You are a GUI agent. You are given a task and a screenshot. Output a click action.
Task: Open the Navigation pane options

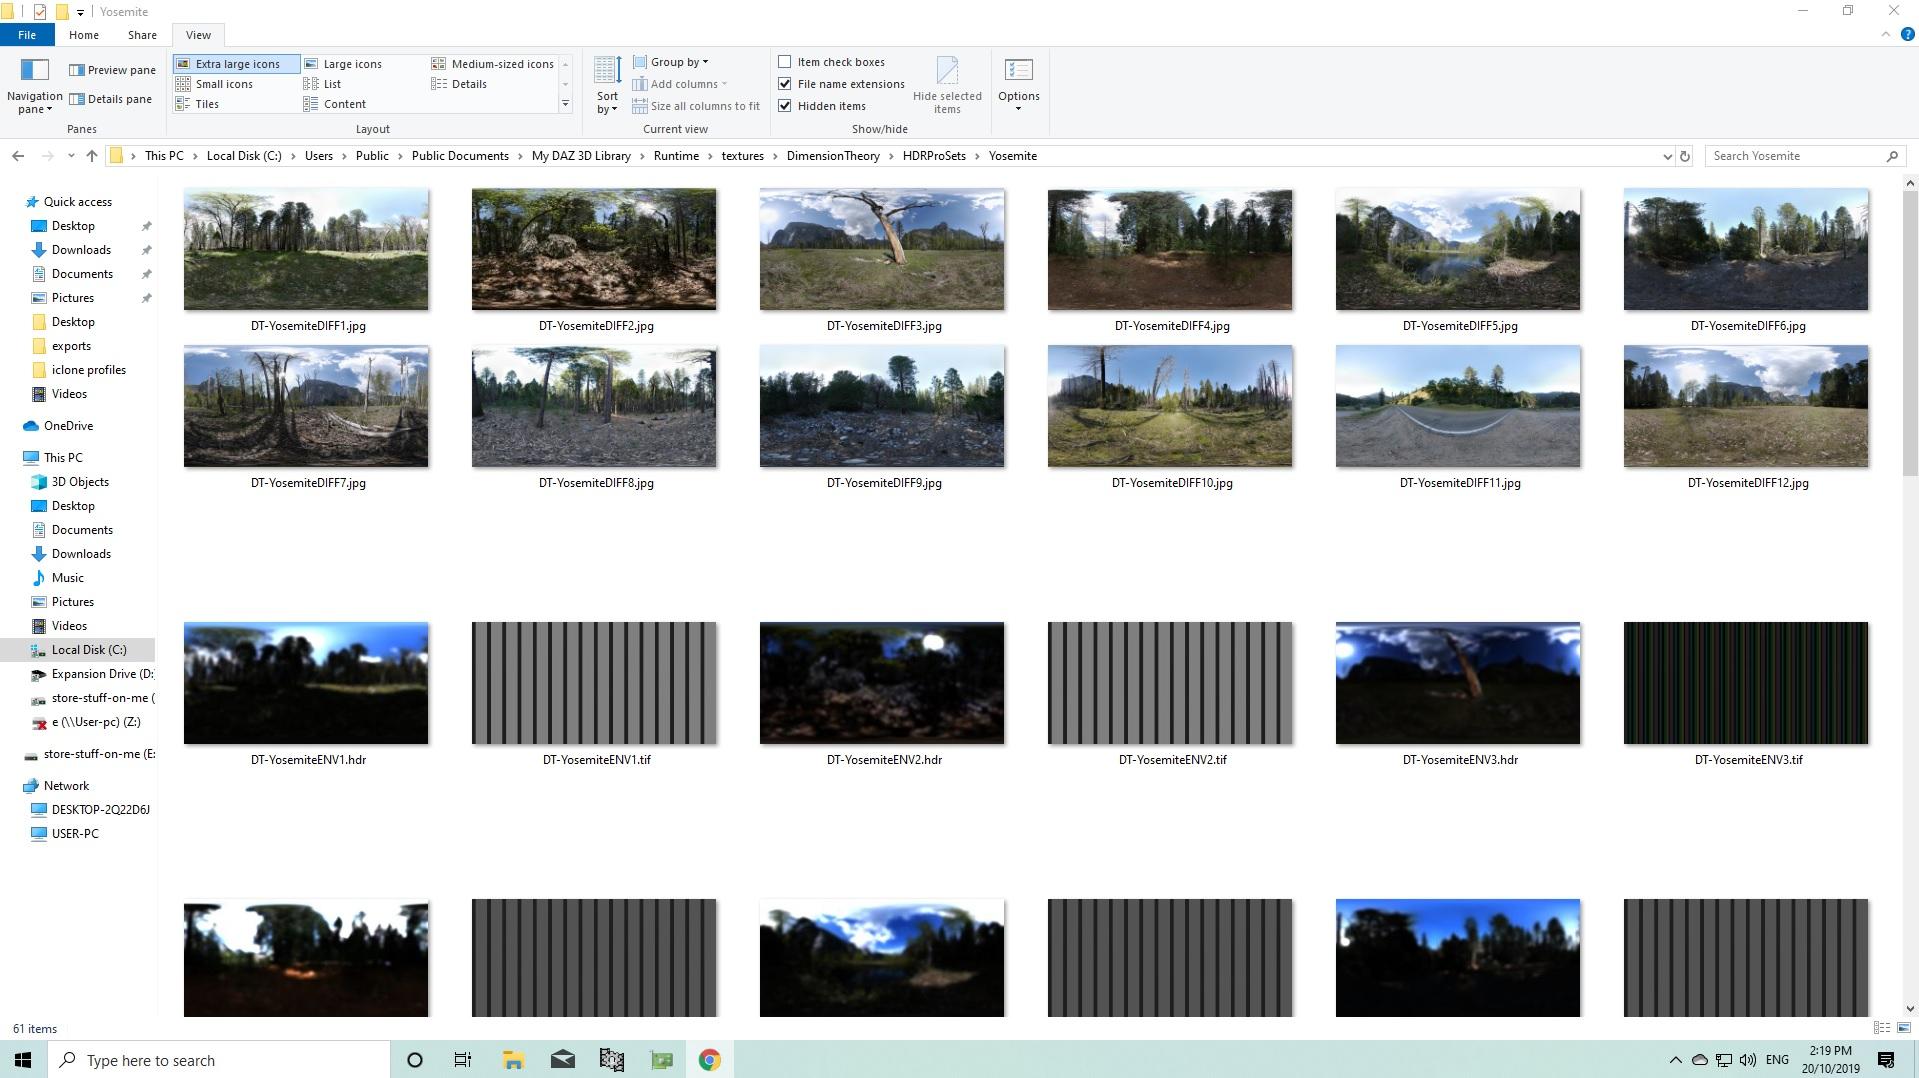[x=34, y=86]
